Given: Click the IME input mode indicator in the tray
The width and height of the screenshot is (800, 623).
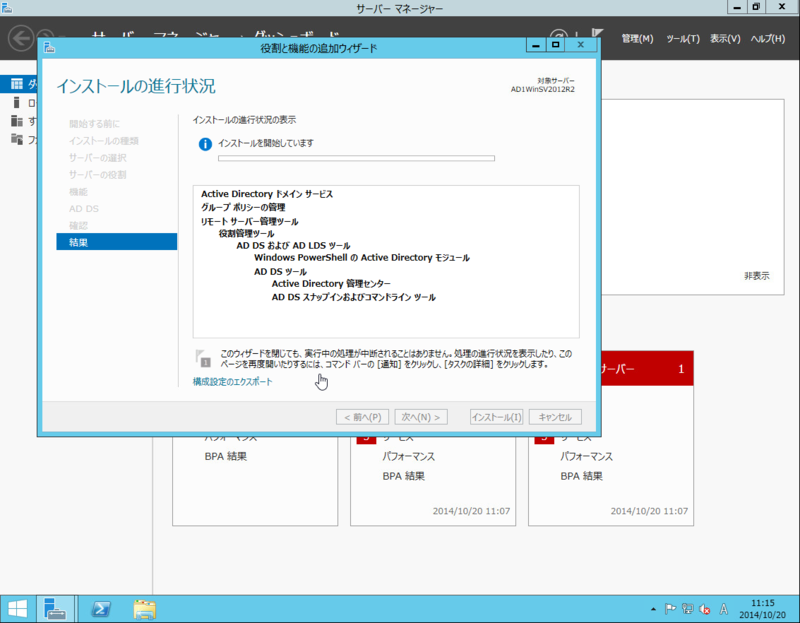Looking at the screenshot, I should [723, 607].
